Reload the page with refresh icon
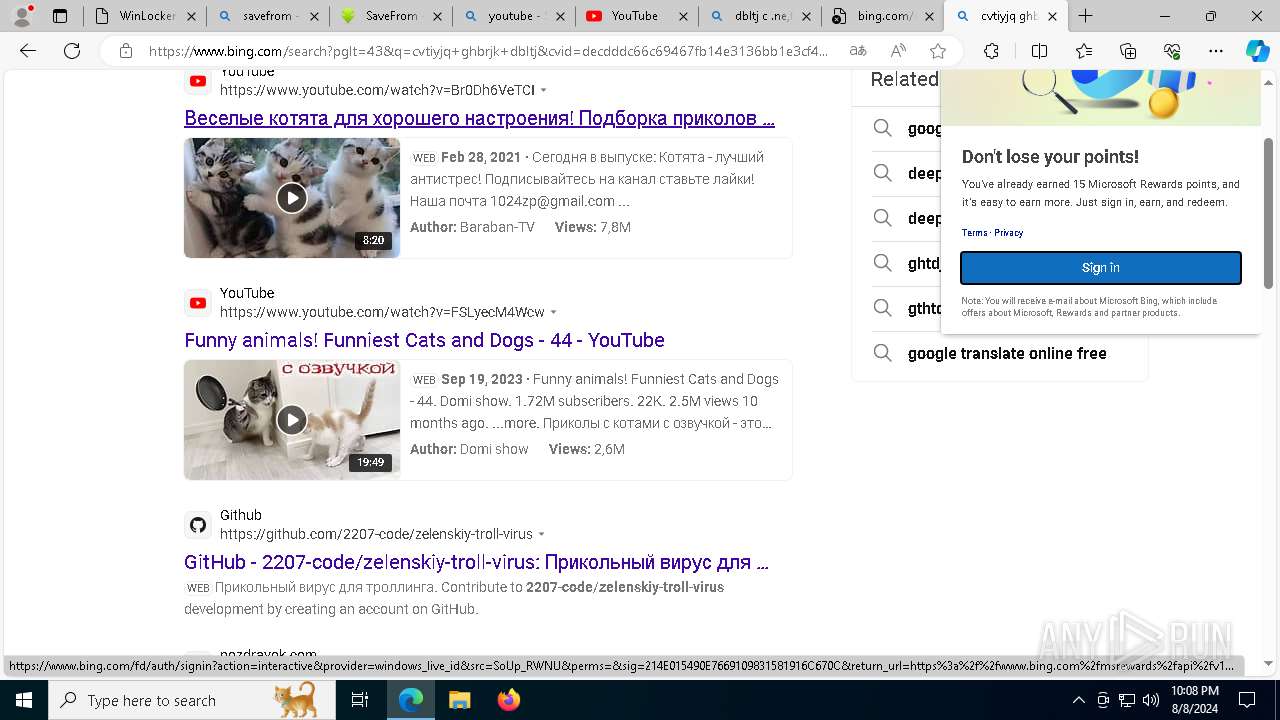 (x=72, y=51)
